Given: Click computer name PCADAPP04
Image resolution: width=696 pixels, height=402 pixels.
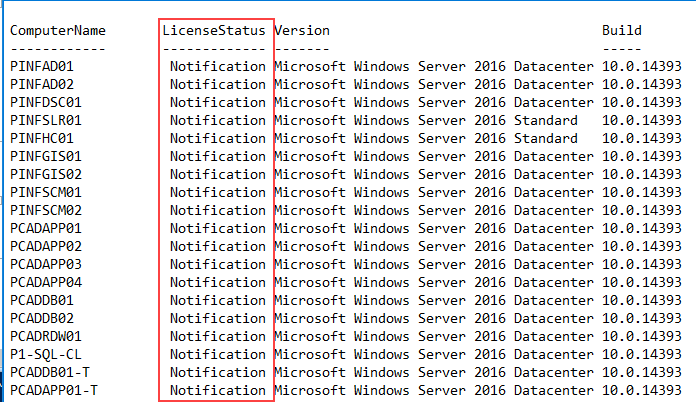Looking at the screenshot, I should click(x=46, y=282).
